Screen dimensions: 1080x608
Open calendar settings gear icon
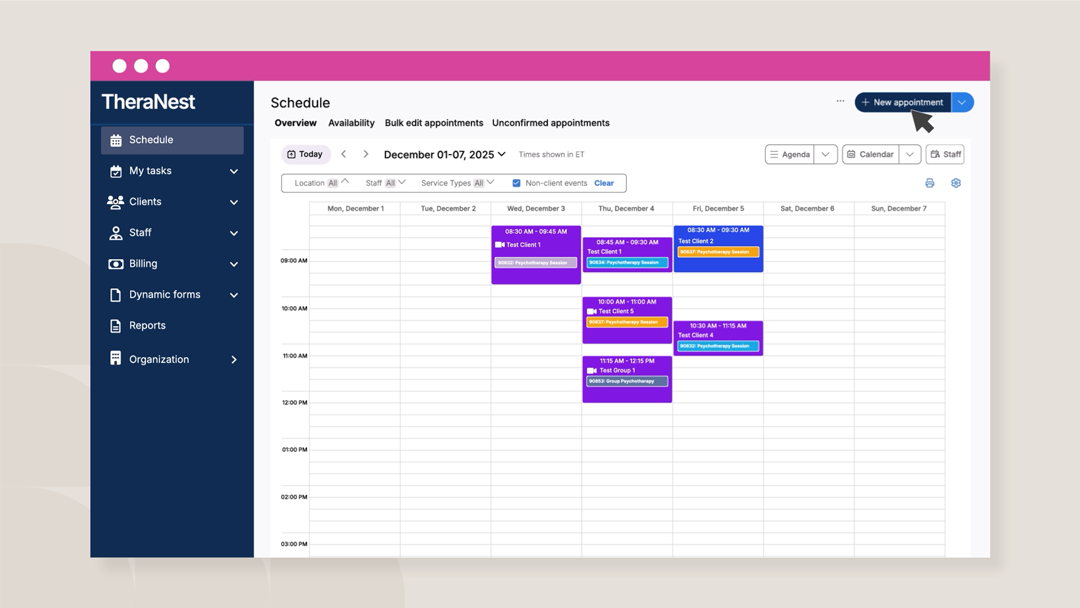pos(956,184)
